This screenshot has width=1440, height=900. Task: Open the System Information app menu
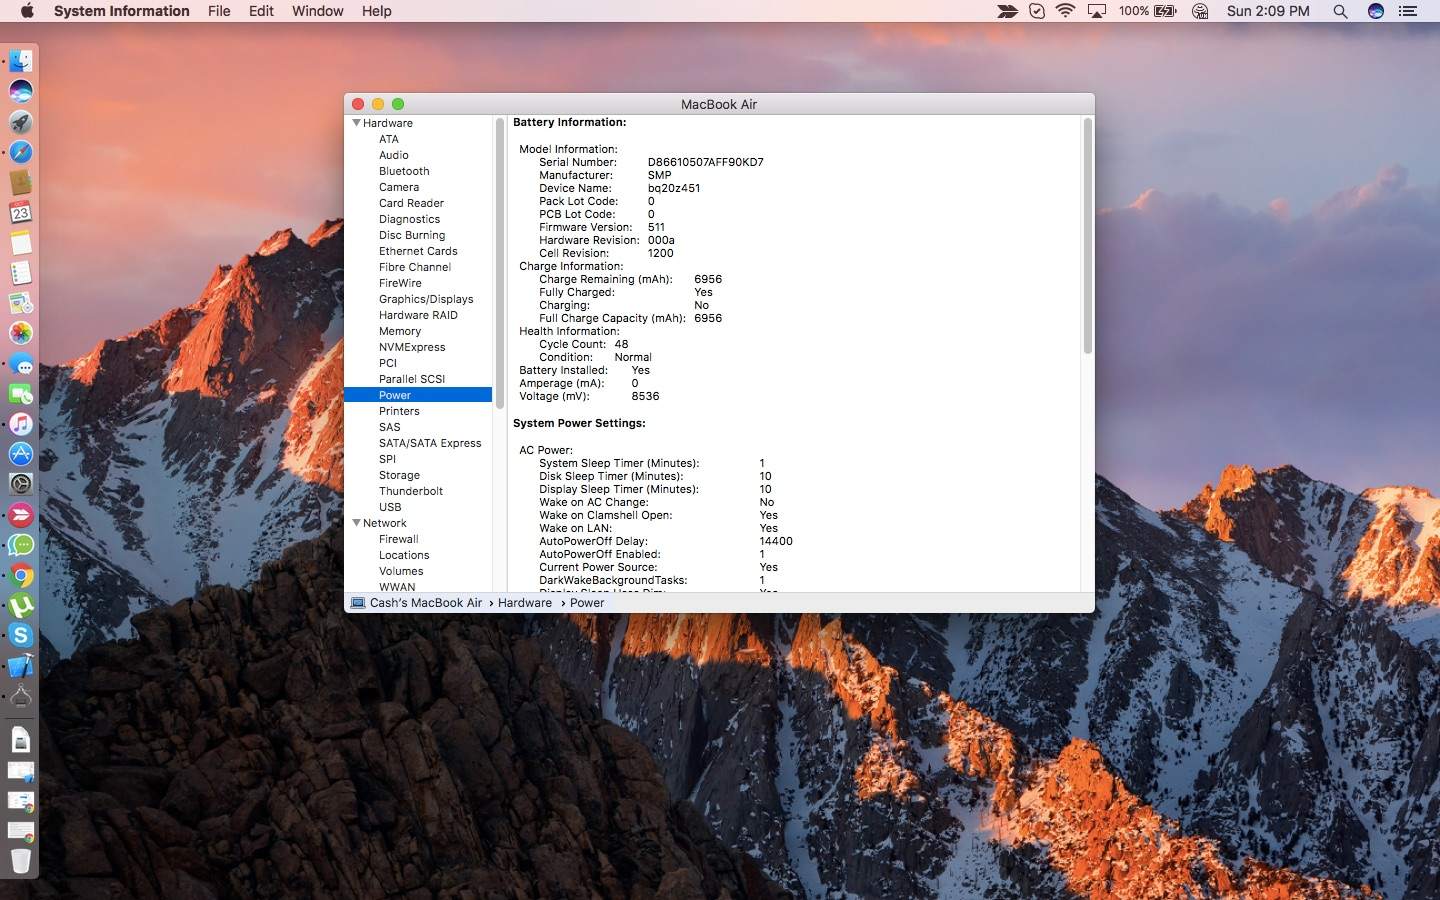click(121, 11)
